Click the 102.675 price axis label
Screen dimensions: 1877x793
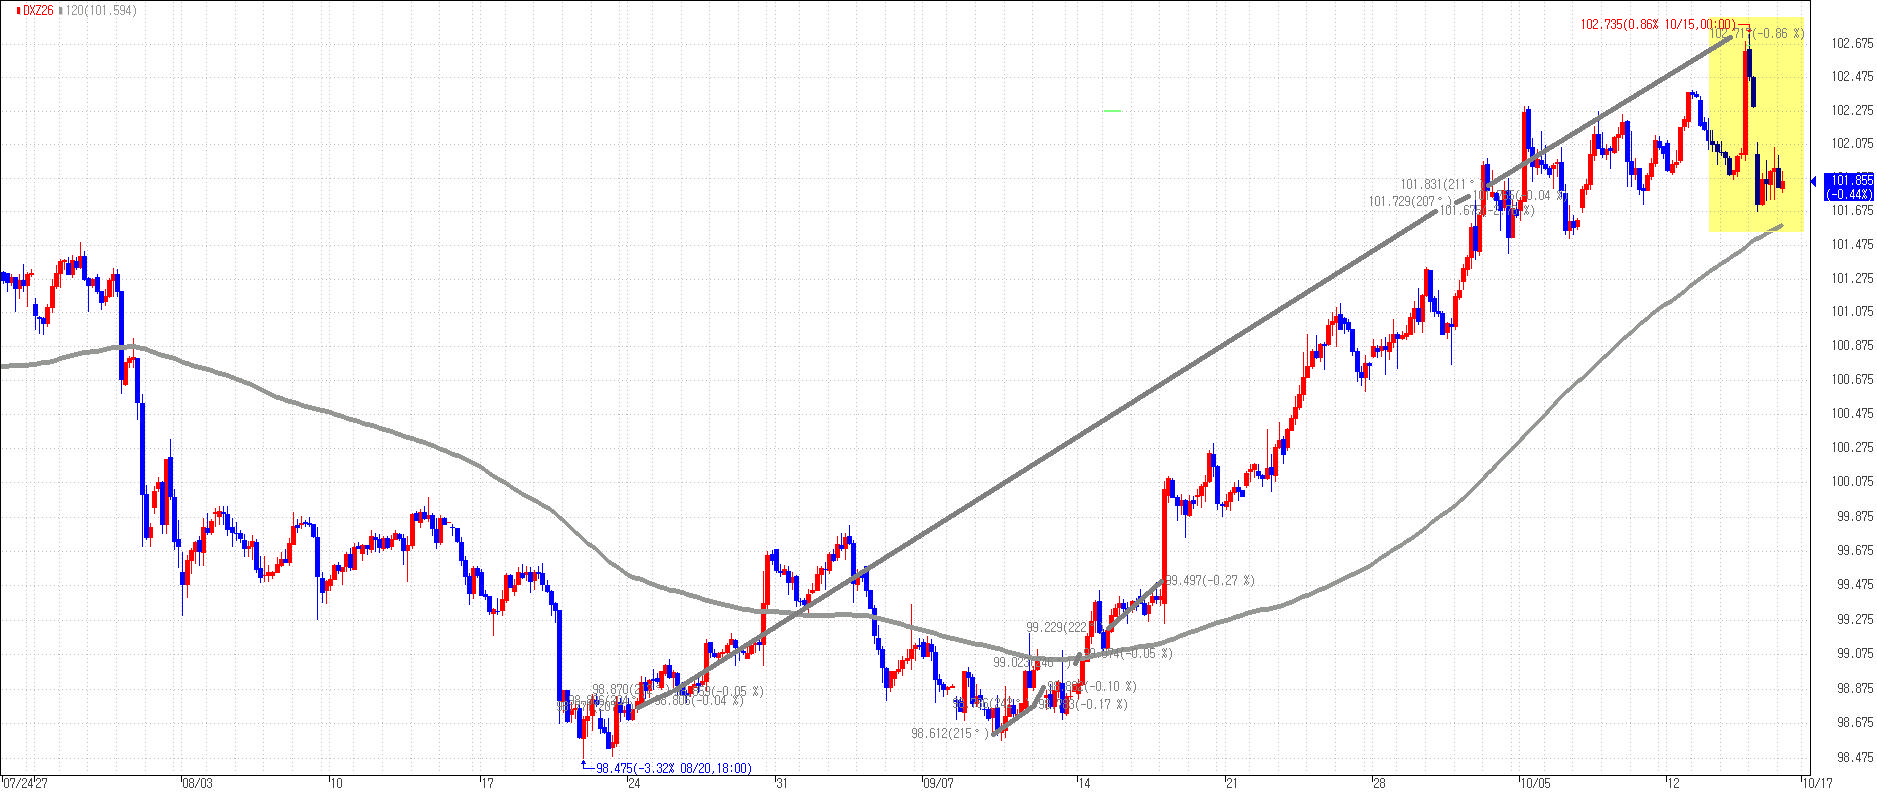1851,43
